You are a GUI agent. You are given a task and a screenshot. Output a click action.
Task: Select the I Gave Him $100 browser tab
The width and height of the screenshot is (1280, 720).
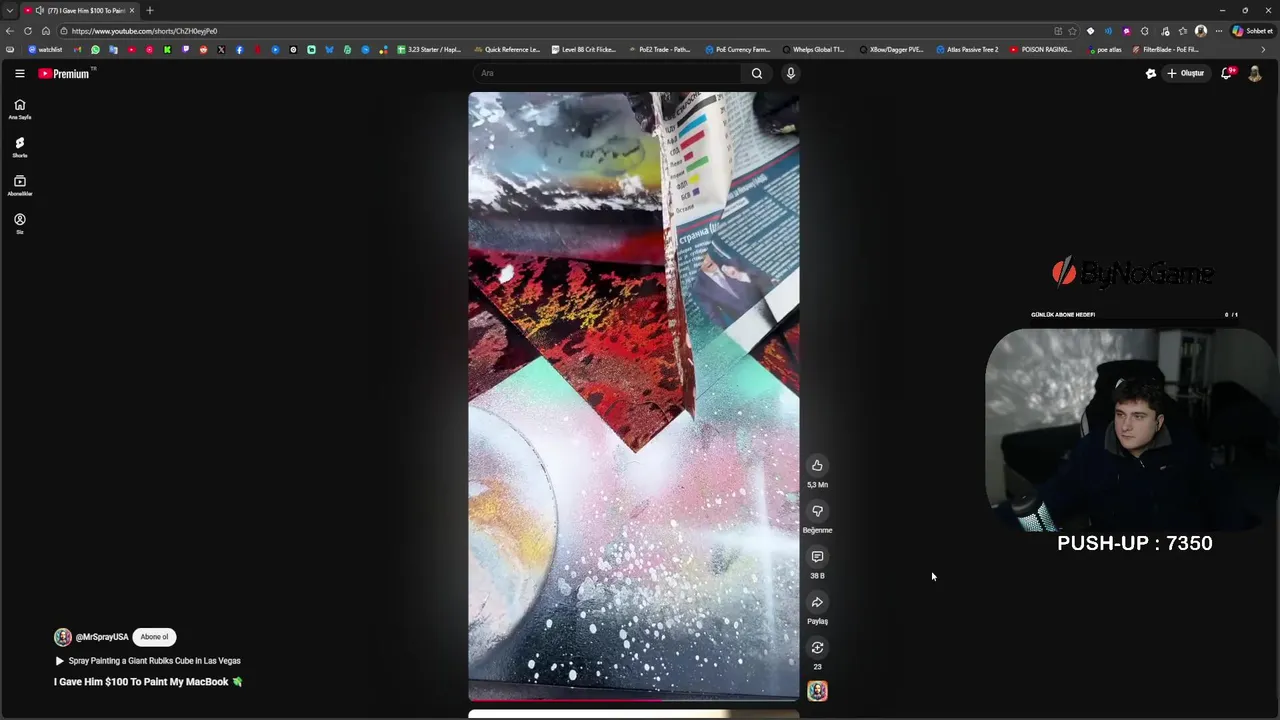point(82,10)
